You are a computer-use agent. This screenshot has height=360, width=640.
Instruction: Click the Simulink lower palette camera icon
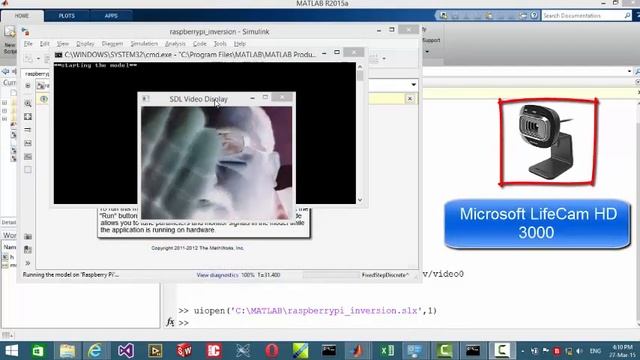point(28,236)
